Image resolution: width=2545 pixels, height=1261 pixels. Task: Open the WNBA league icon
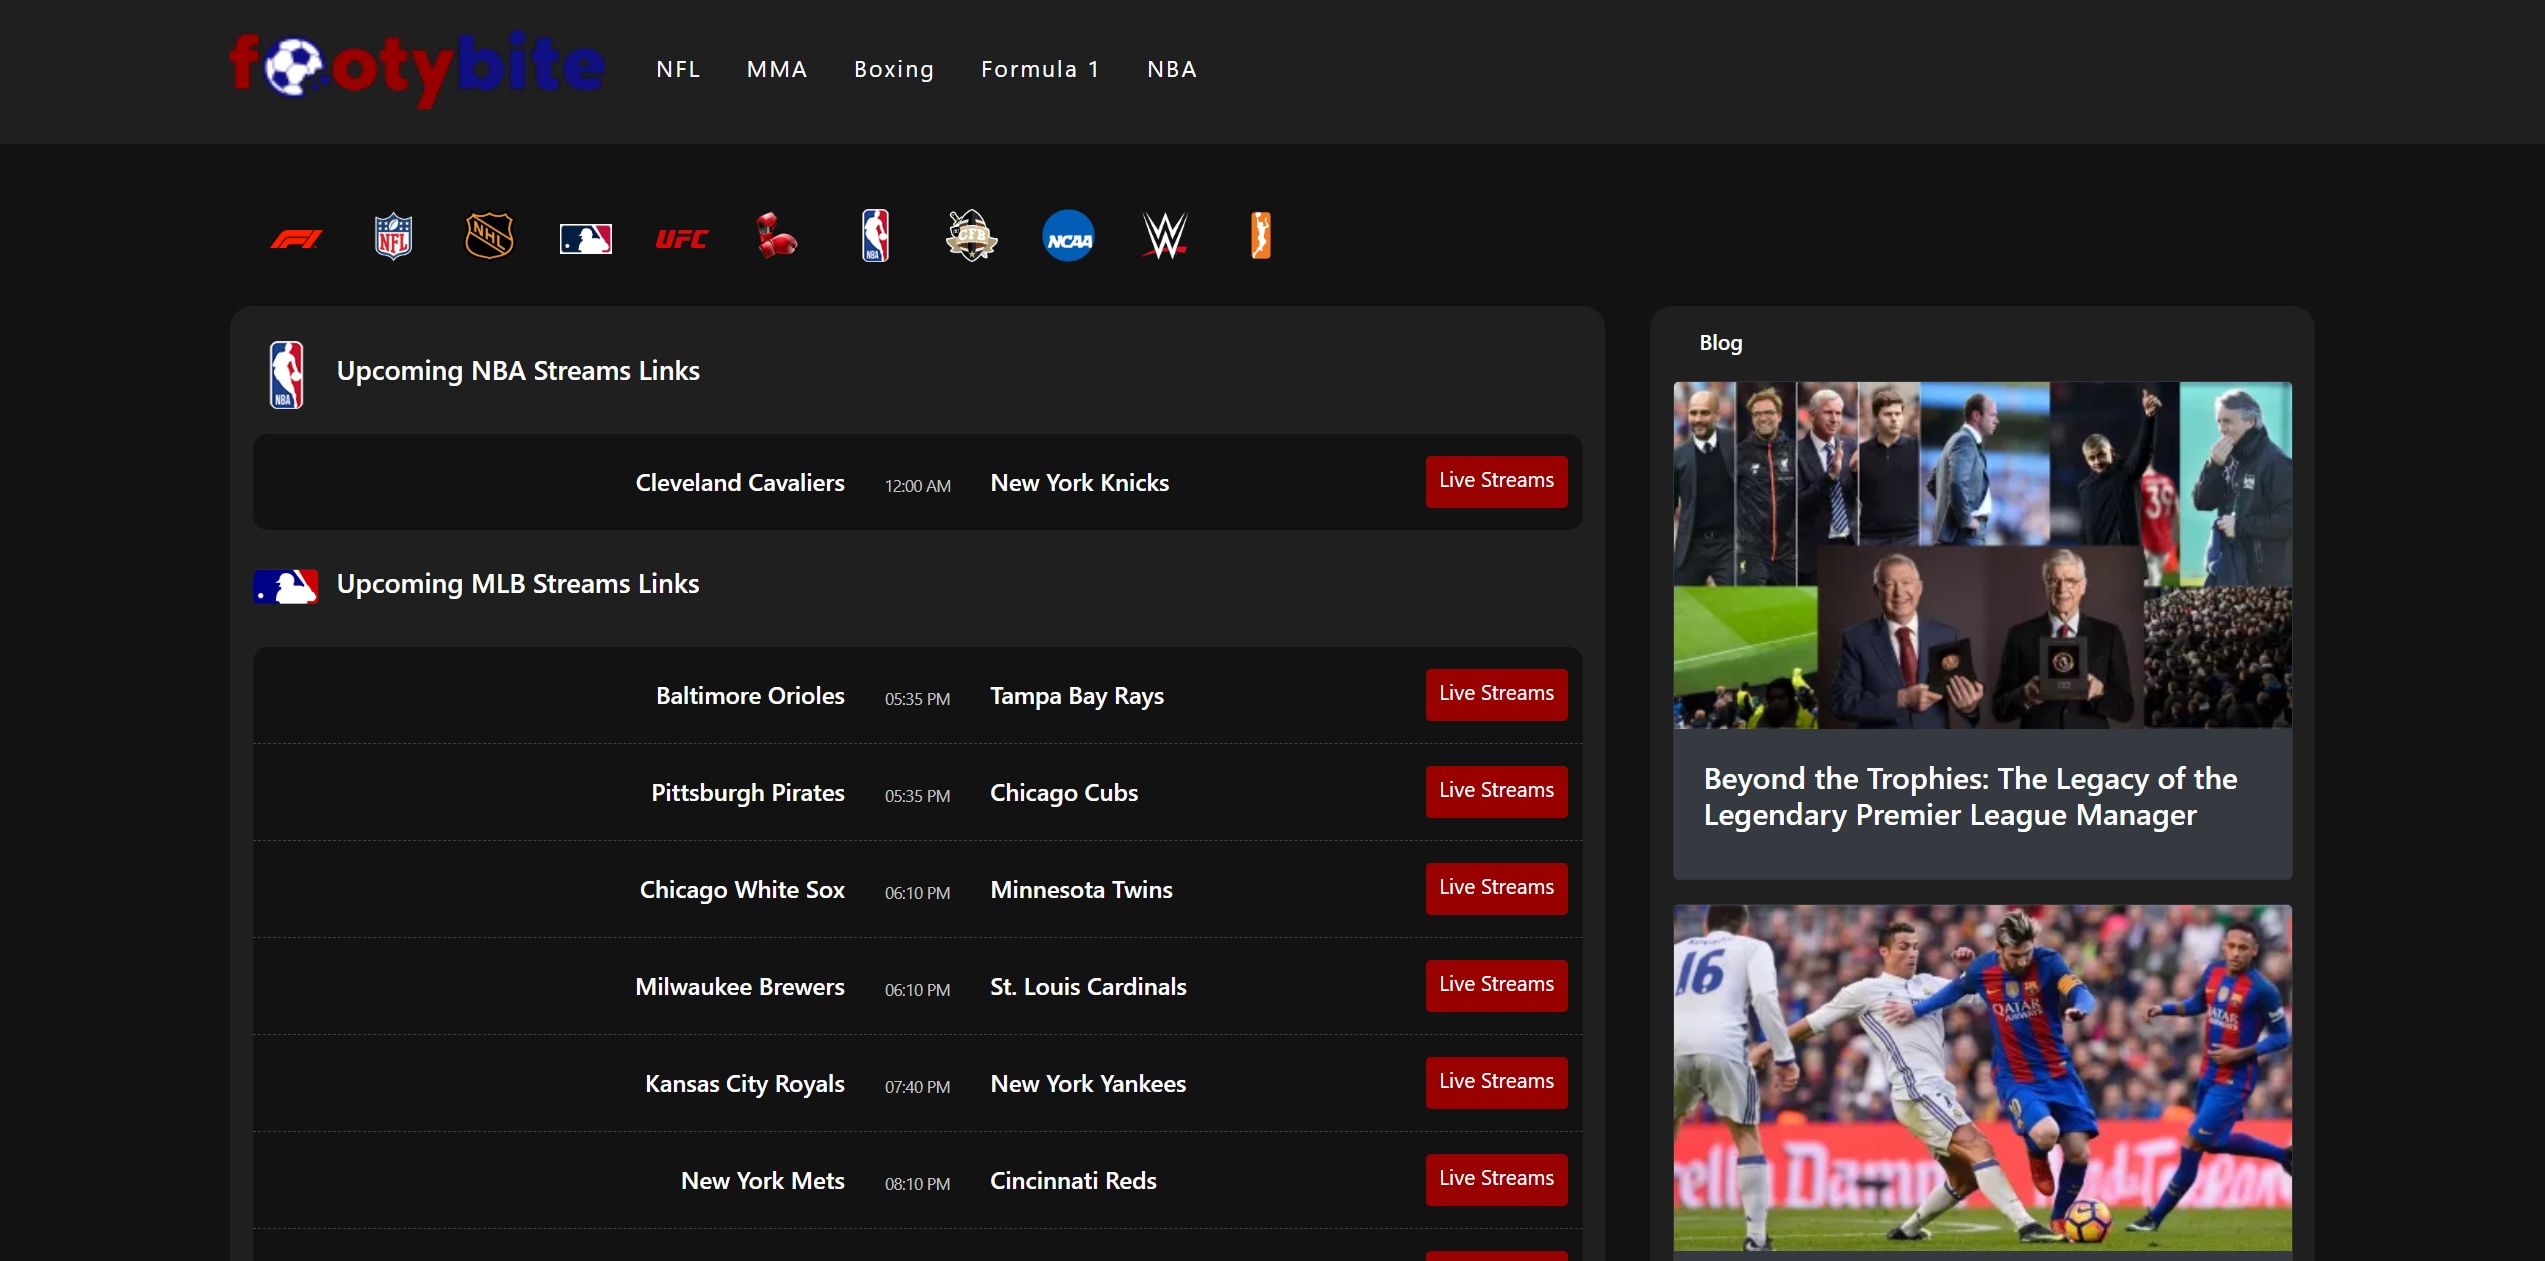tap(1261, 236)
